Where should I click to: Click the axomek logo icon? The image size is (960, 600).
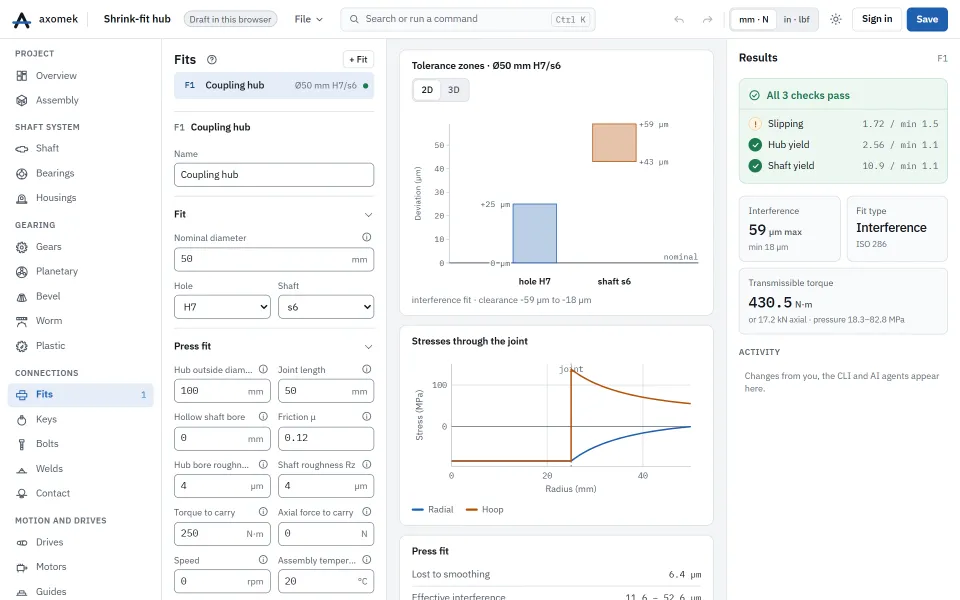pyautogui.click(x=21, y=20)
